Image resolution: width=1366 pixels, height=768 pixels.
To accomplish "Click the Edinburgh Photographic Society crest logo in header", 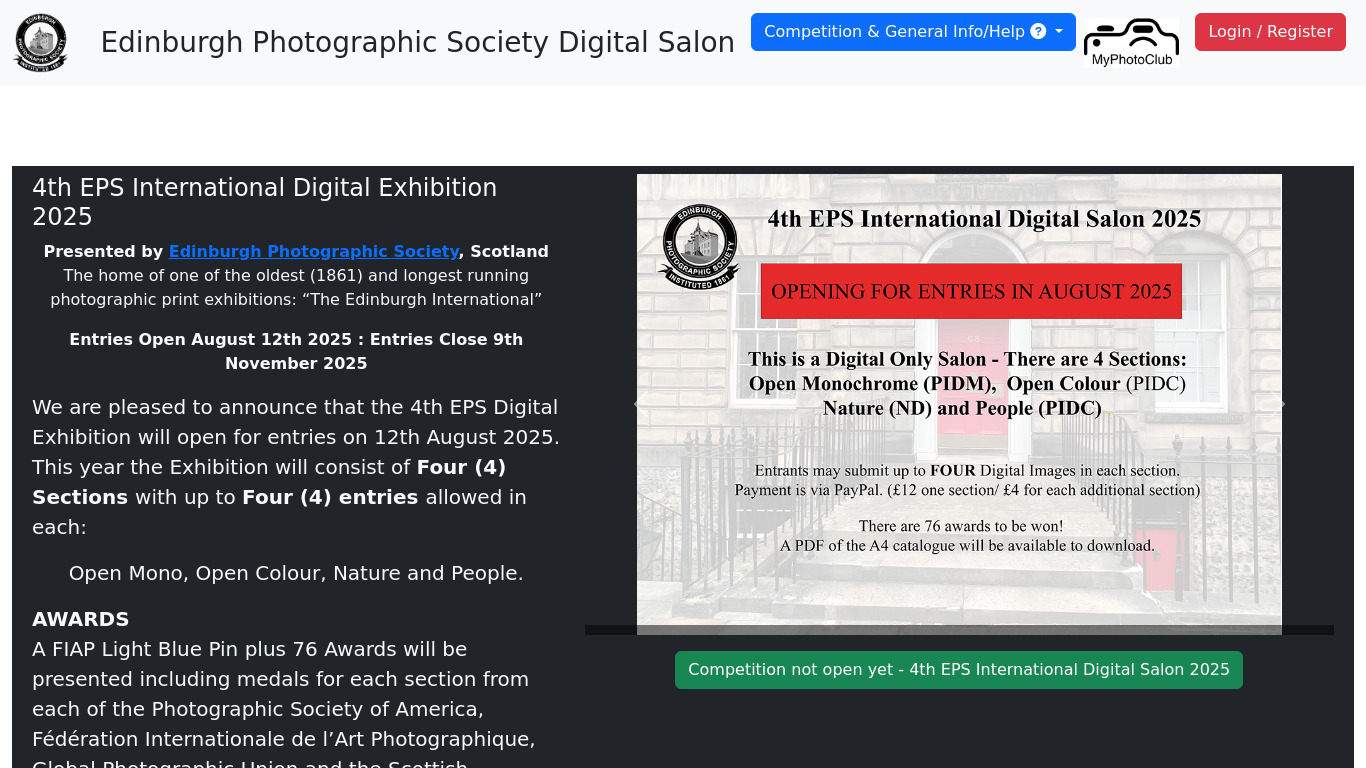I will point(41,42).
